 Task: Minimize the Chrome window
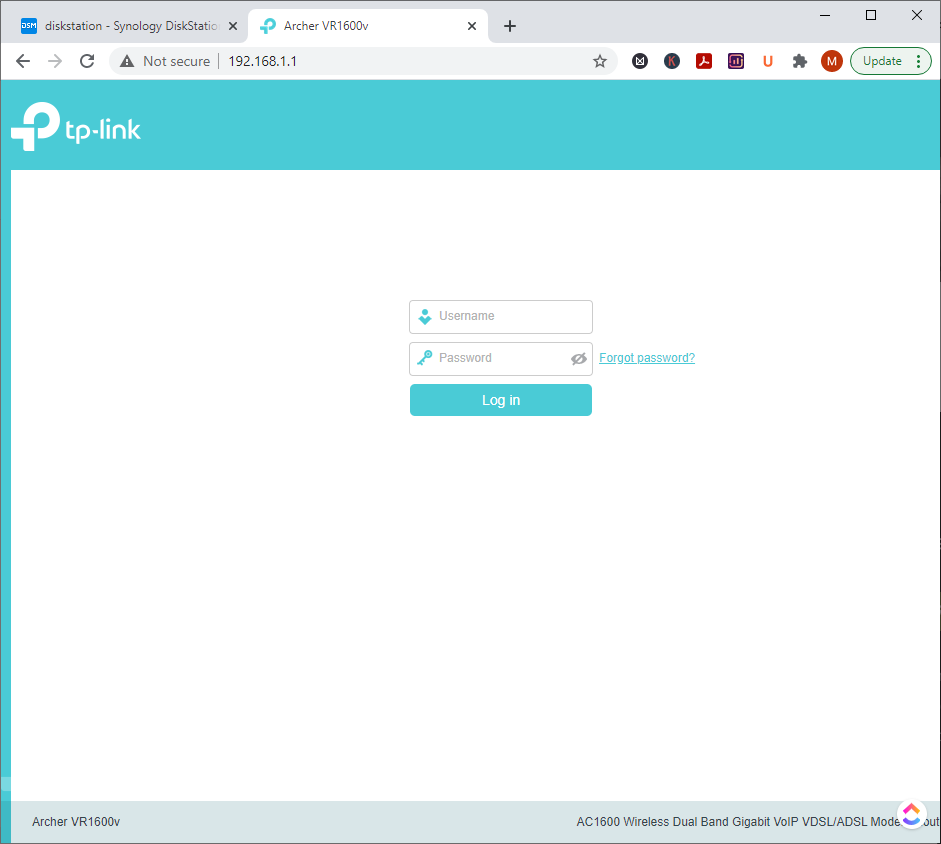click(x=825, y=16)
